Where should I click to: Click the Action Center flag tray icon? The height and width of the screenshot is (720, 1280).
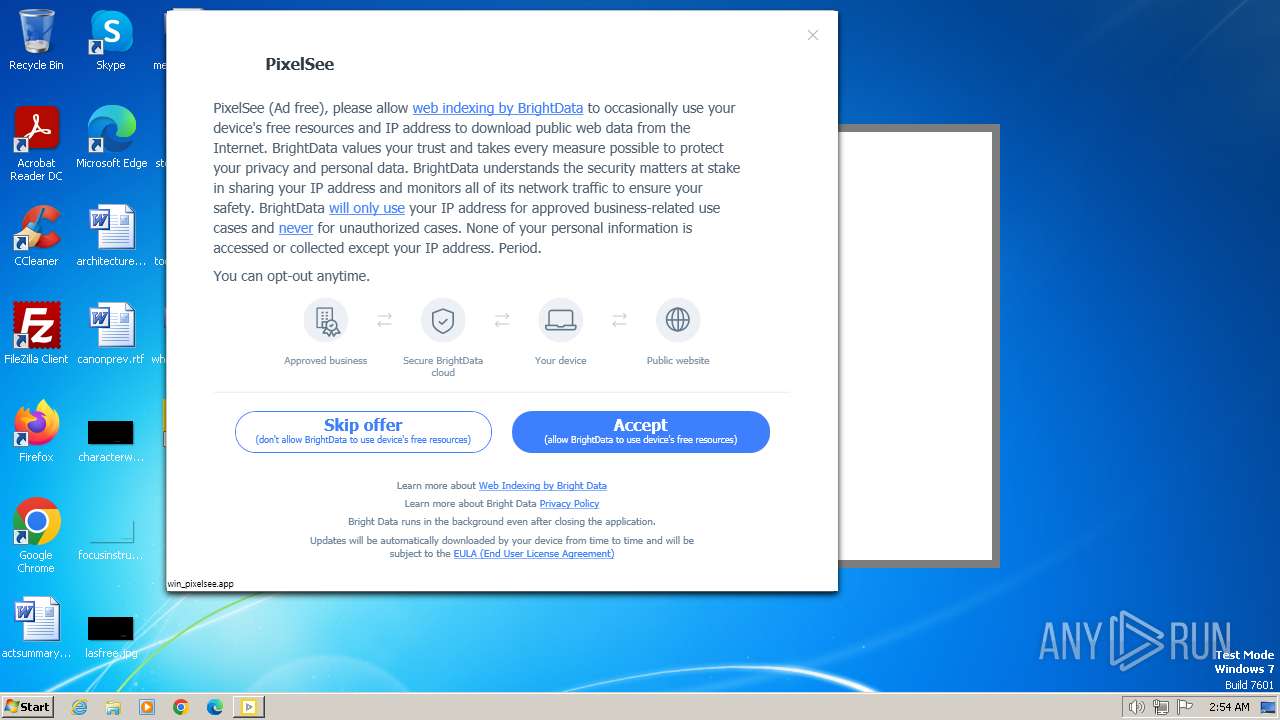[x=1185, y=707]
